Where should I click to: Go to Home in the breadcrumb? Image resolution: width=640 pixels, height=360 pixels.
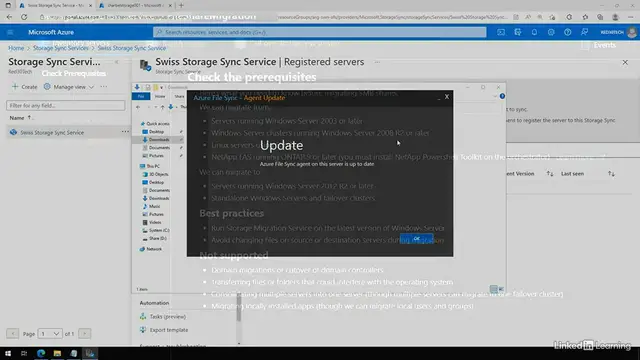(x=16, y=48)
